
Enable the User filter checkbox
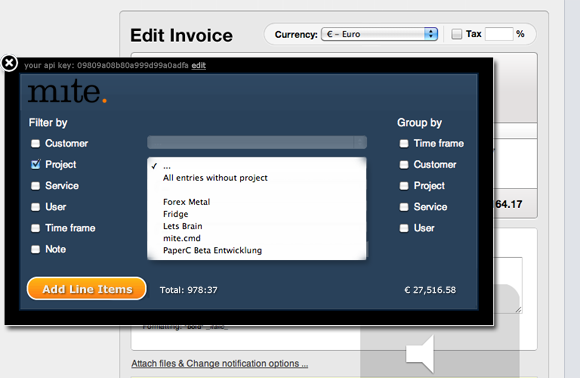tap(36, 207)
